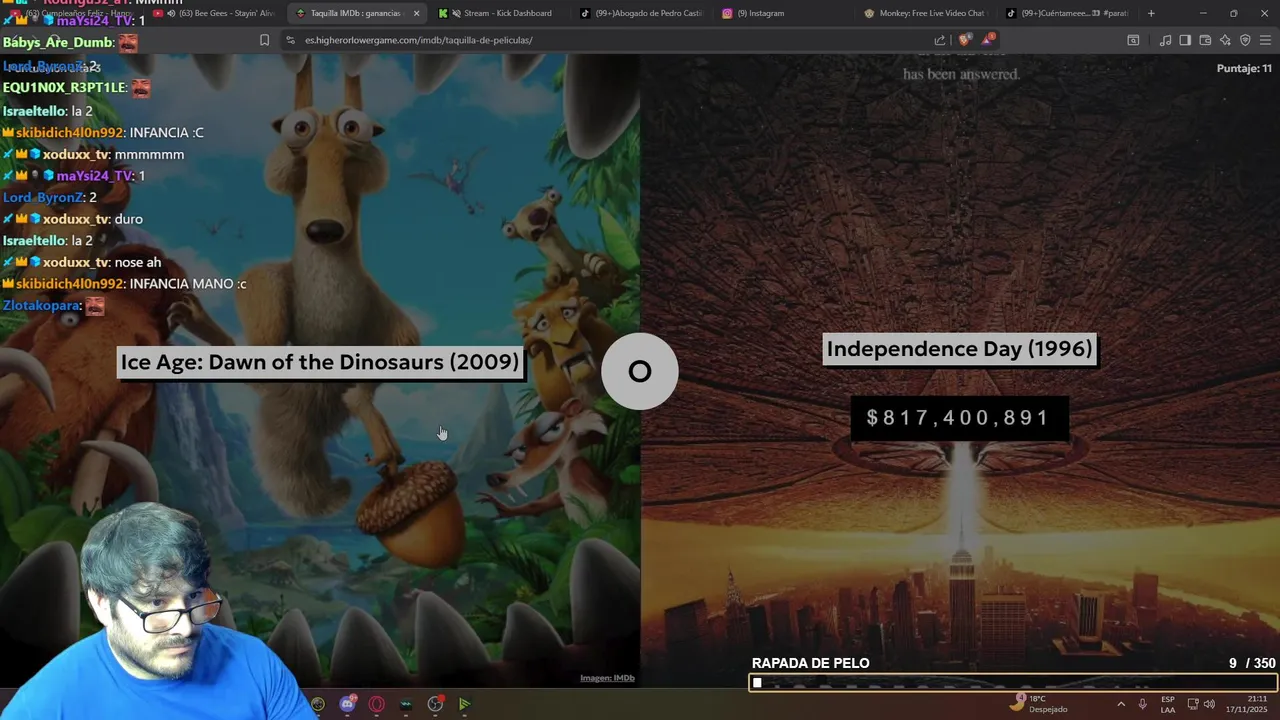The width and height of the screenshot is (1280, 720).
Task: Open Discord from the taskbar
Action: point(347,704)
